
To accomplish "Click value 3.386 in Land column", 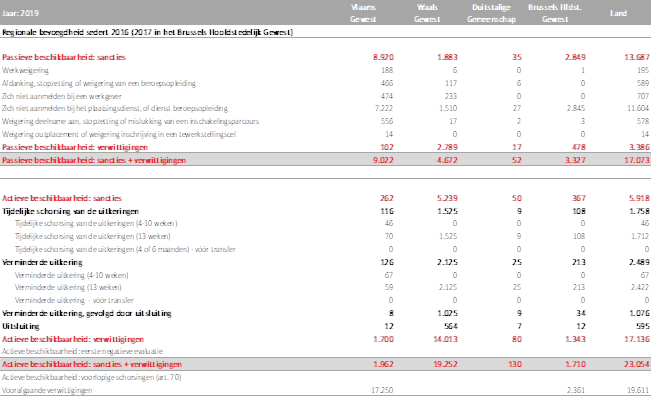I will (x=639, y=147).
